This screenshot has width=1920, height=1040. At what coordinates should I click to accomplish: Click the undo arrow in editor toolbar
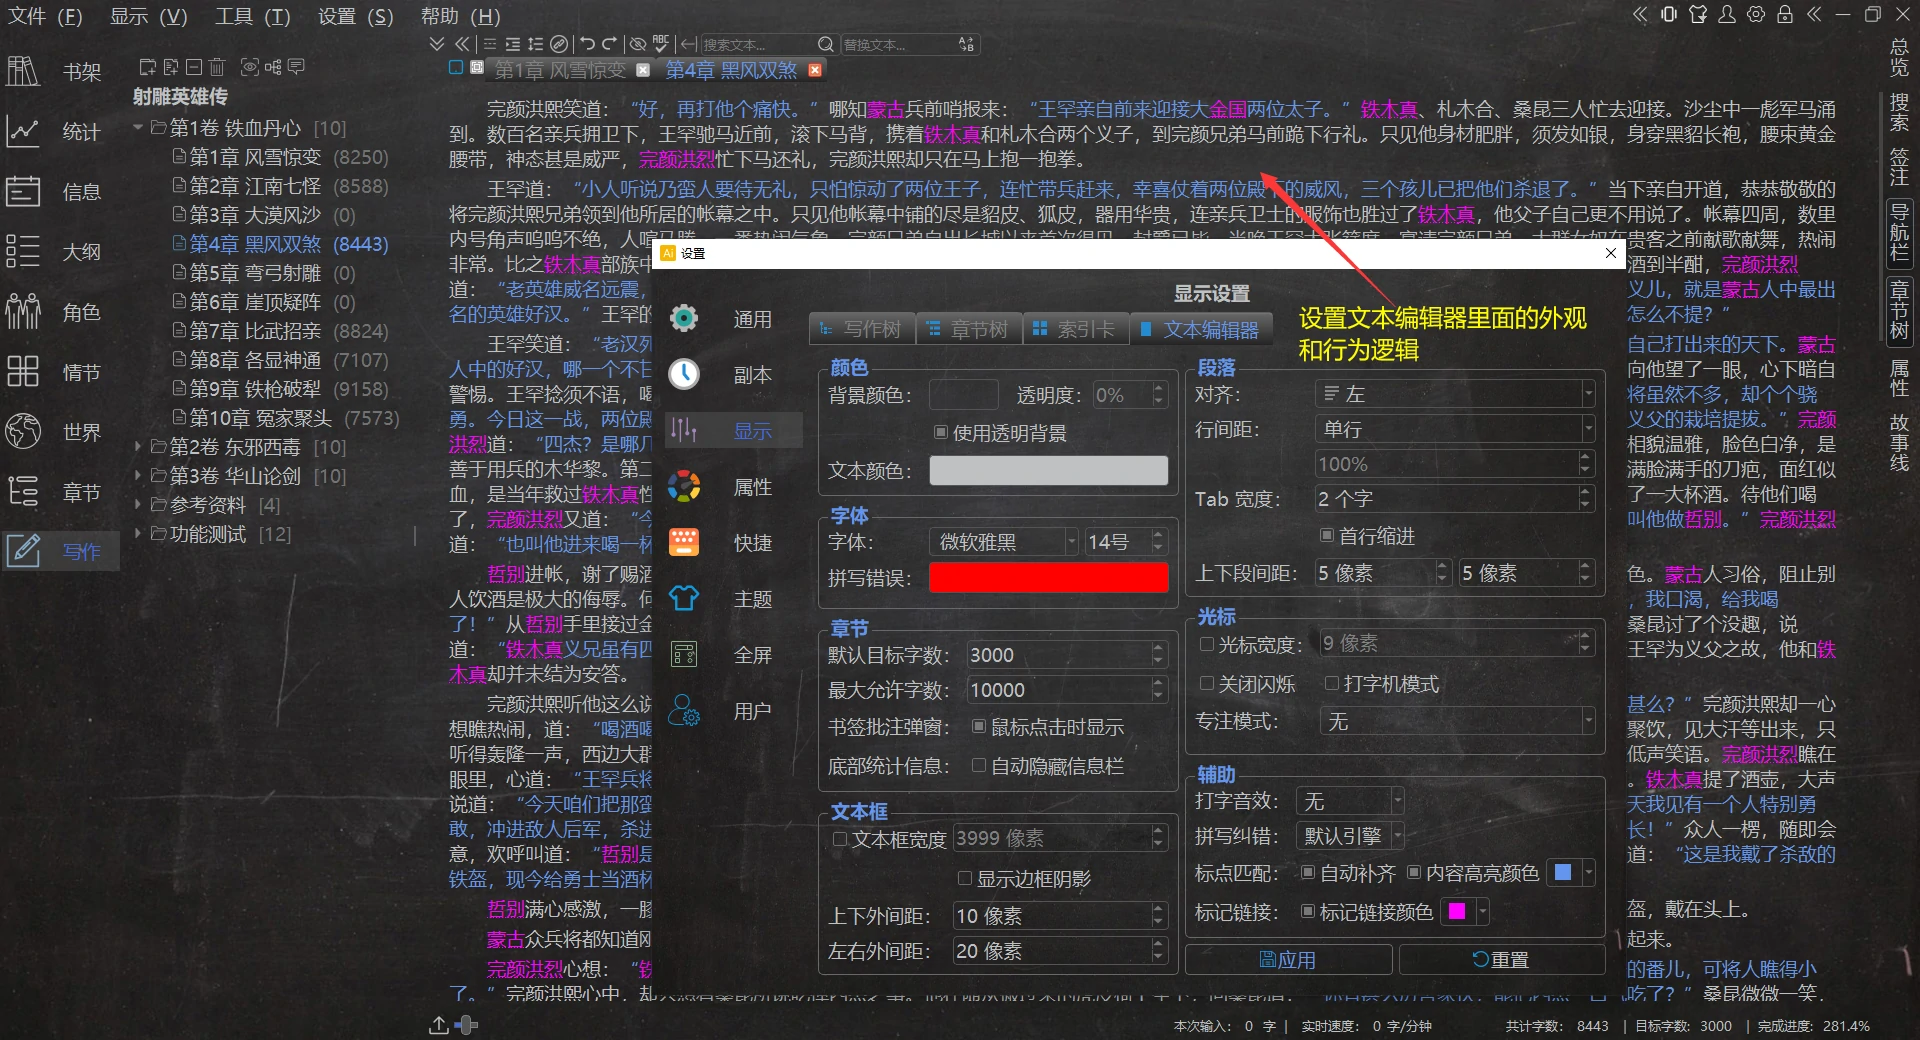click(588, 44)
